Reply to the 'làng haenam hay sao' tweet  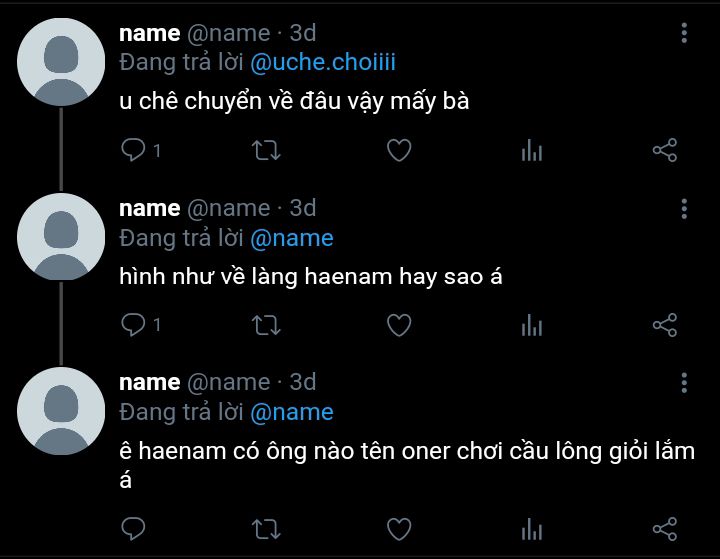pos(133,325)
